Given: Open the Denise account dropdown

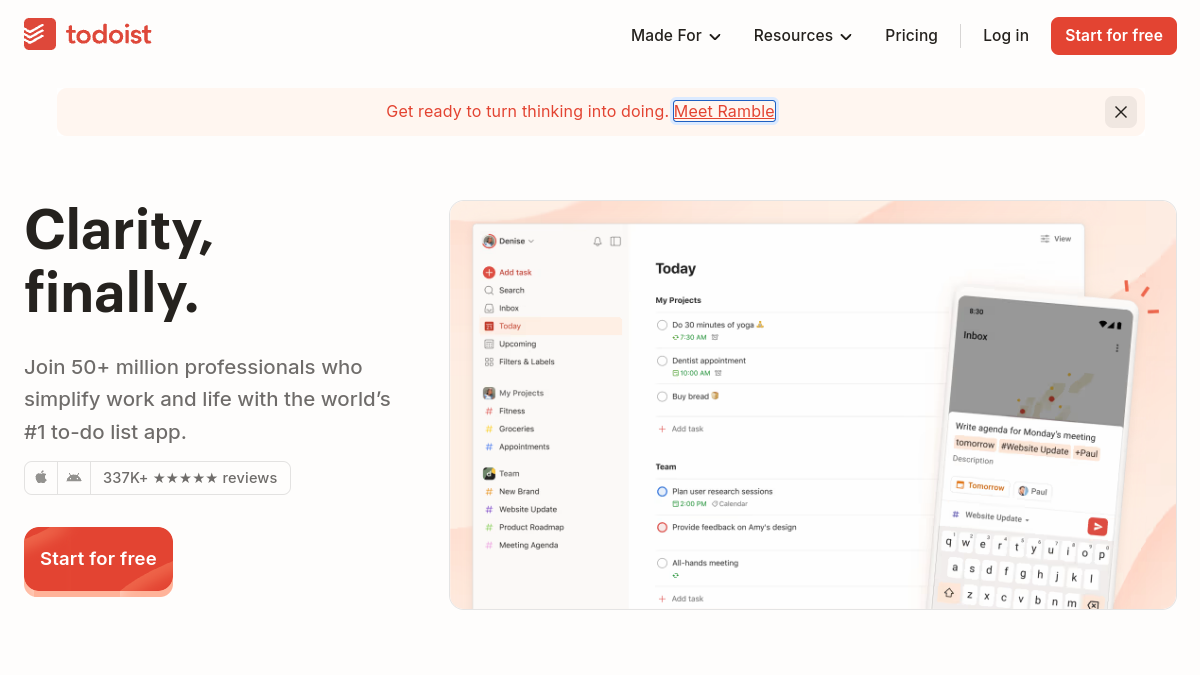Looking at the screenshot, I should [509, 241].
